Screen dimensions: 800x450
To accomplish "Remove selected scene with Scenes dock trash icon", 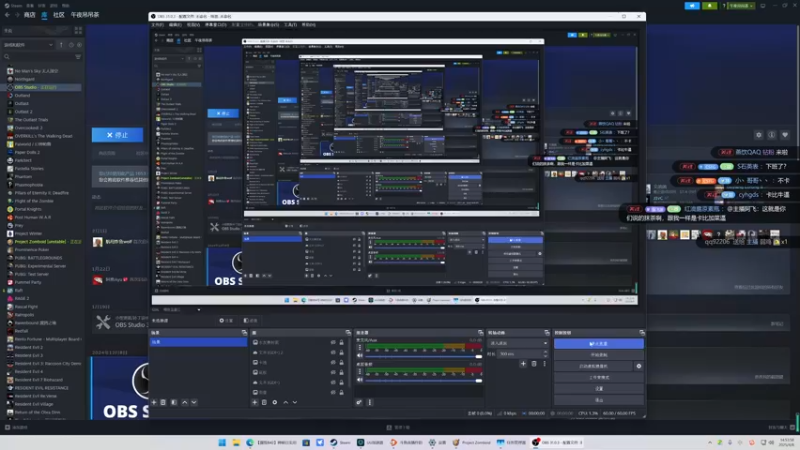I will coord(163,403).
